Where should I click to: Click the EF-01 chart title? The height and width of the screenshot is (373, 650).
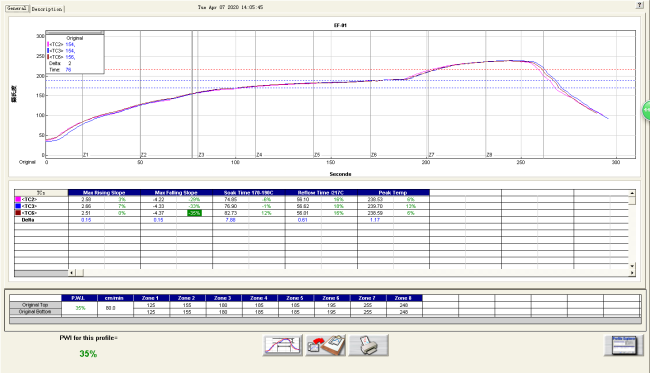click(x=340, y=25)
